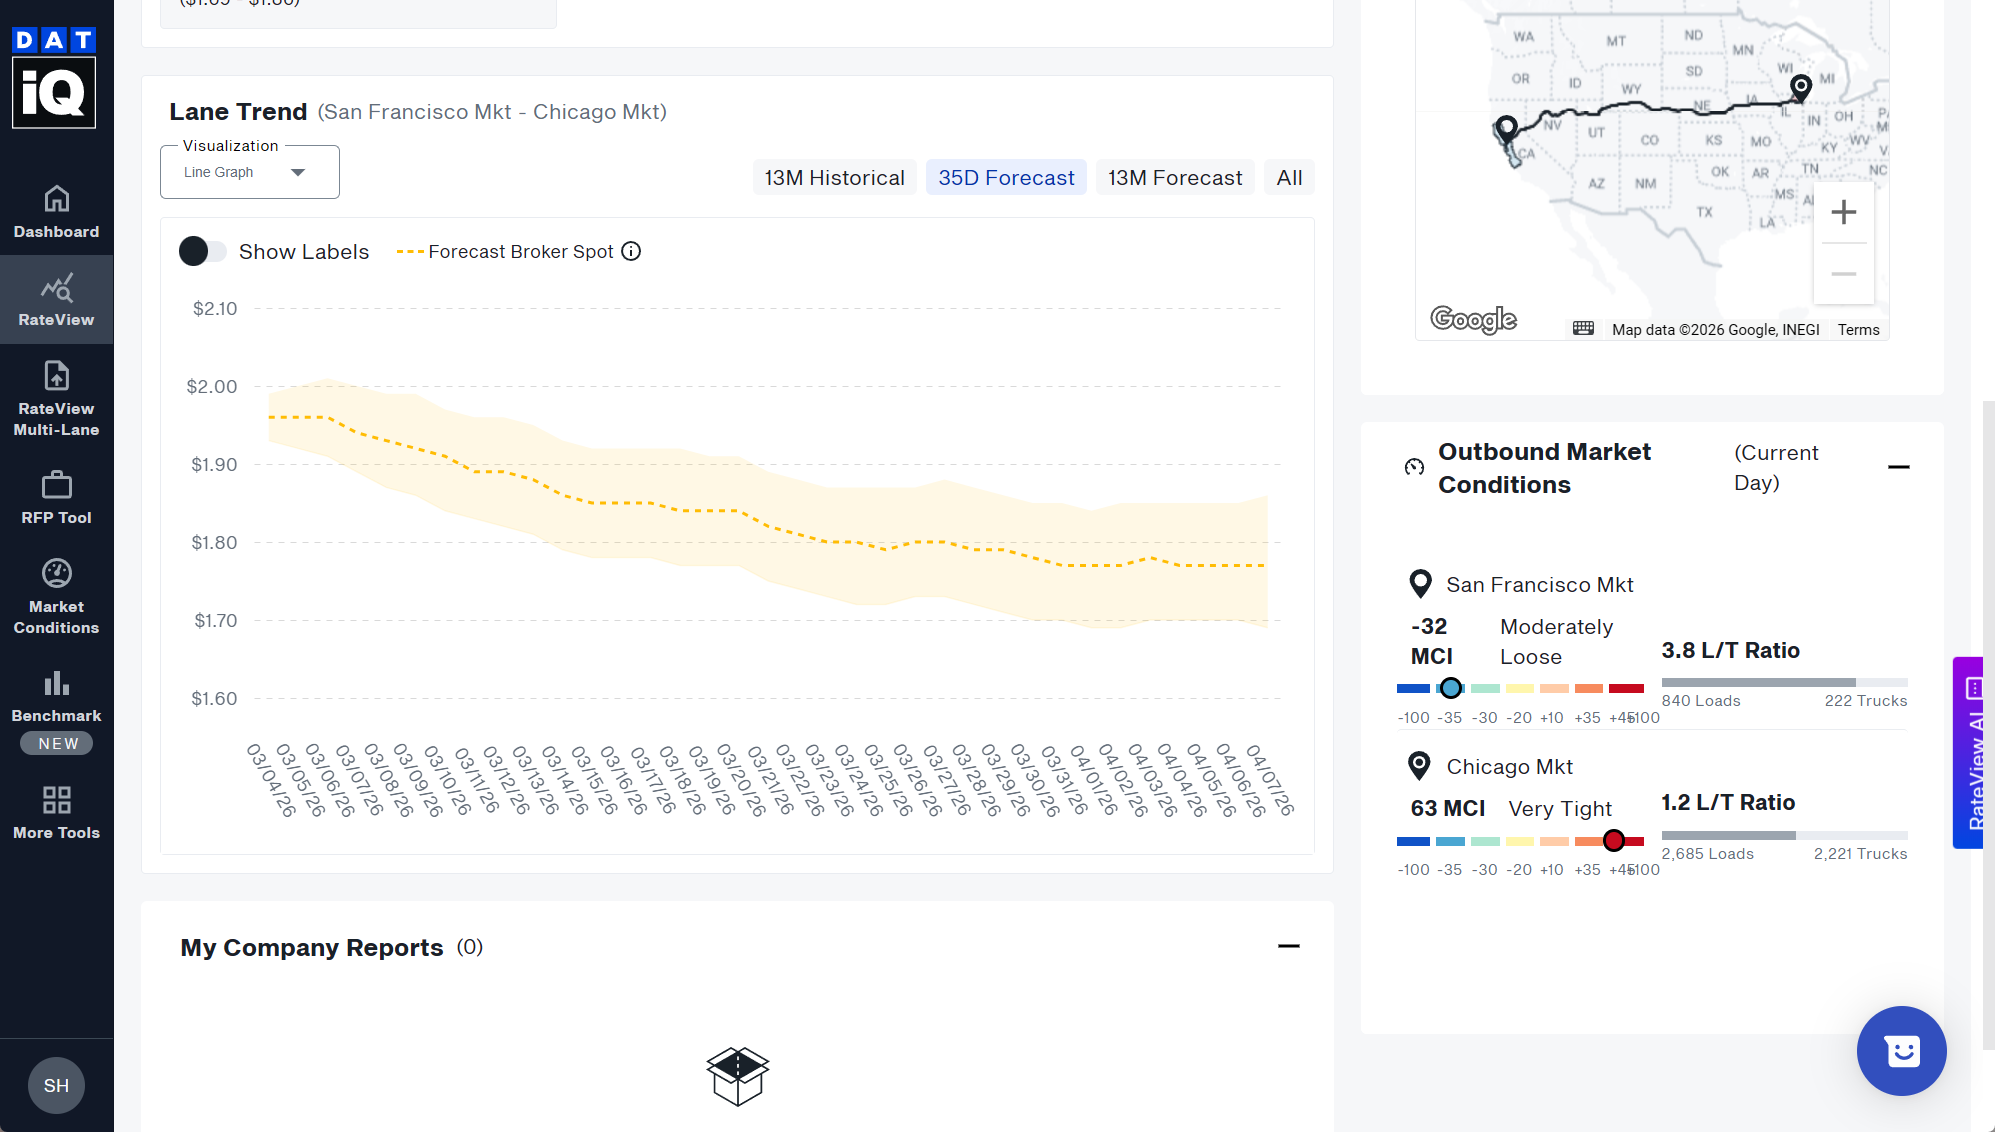Show All lane trend data

[1289, 178]
